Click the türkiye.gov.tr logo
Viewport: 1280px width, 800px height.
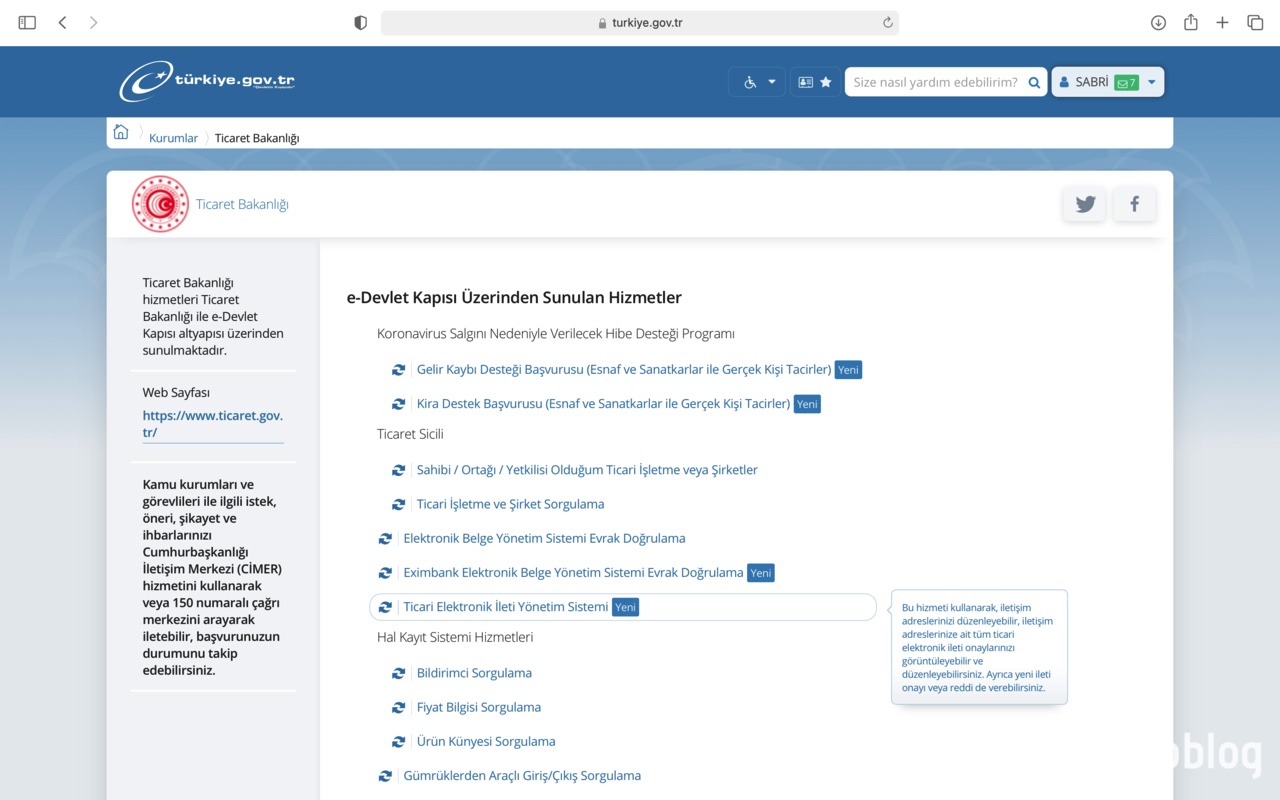[207, 82]
